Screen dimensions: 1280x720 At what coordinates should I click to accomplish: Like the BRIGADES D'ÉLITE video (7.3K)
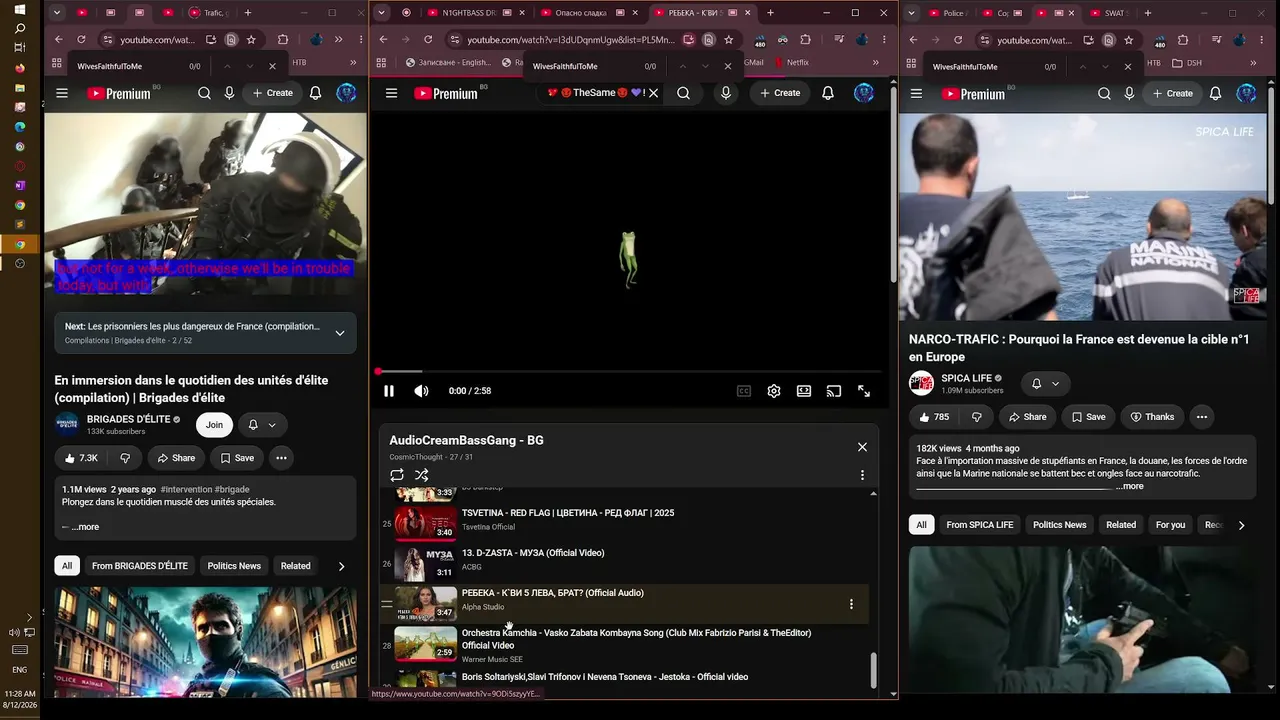(81, 458)
